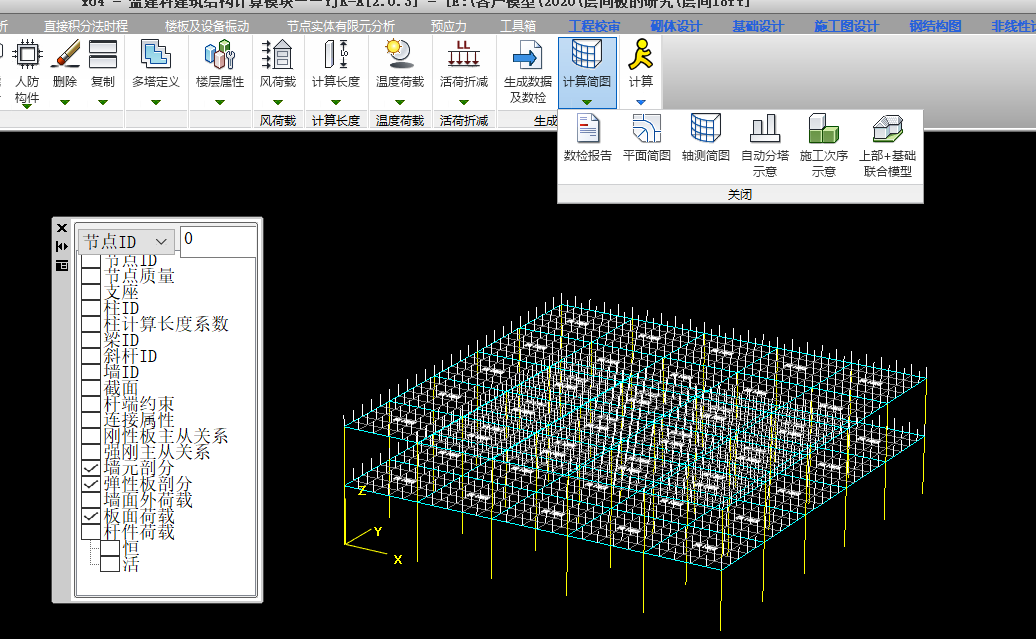This screenshot has width=1036, height=639.
Task: Open the 计算长度 tool icon
Action: click(336, 54)
